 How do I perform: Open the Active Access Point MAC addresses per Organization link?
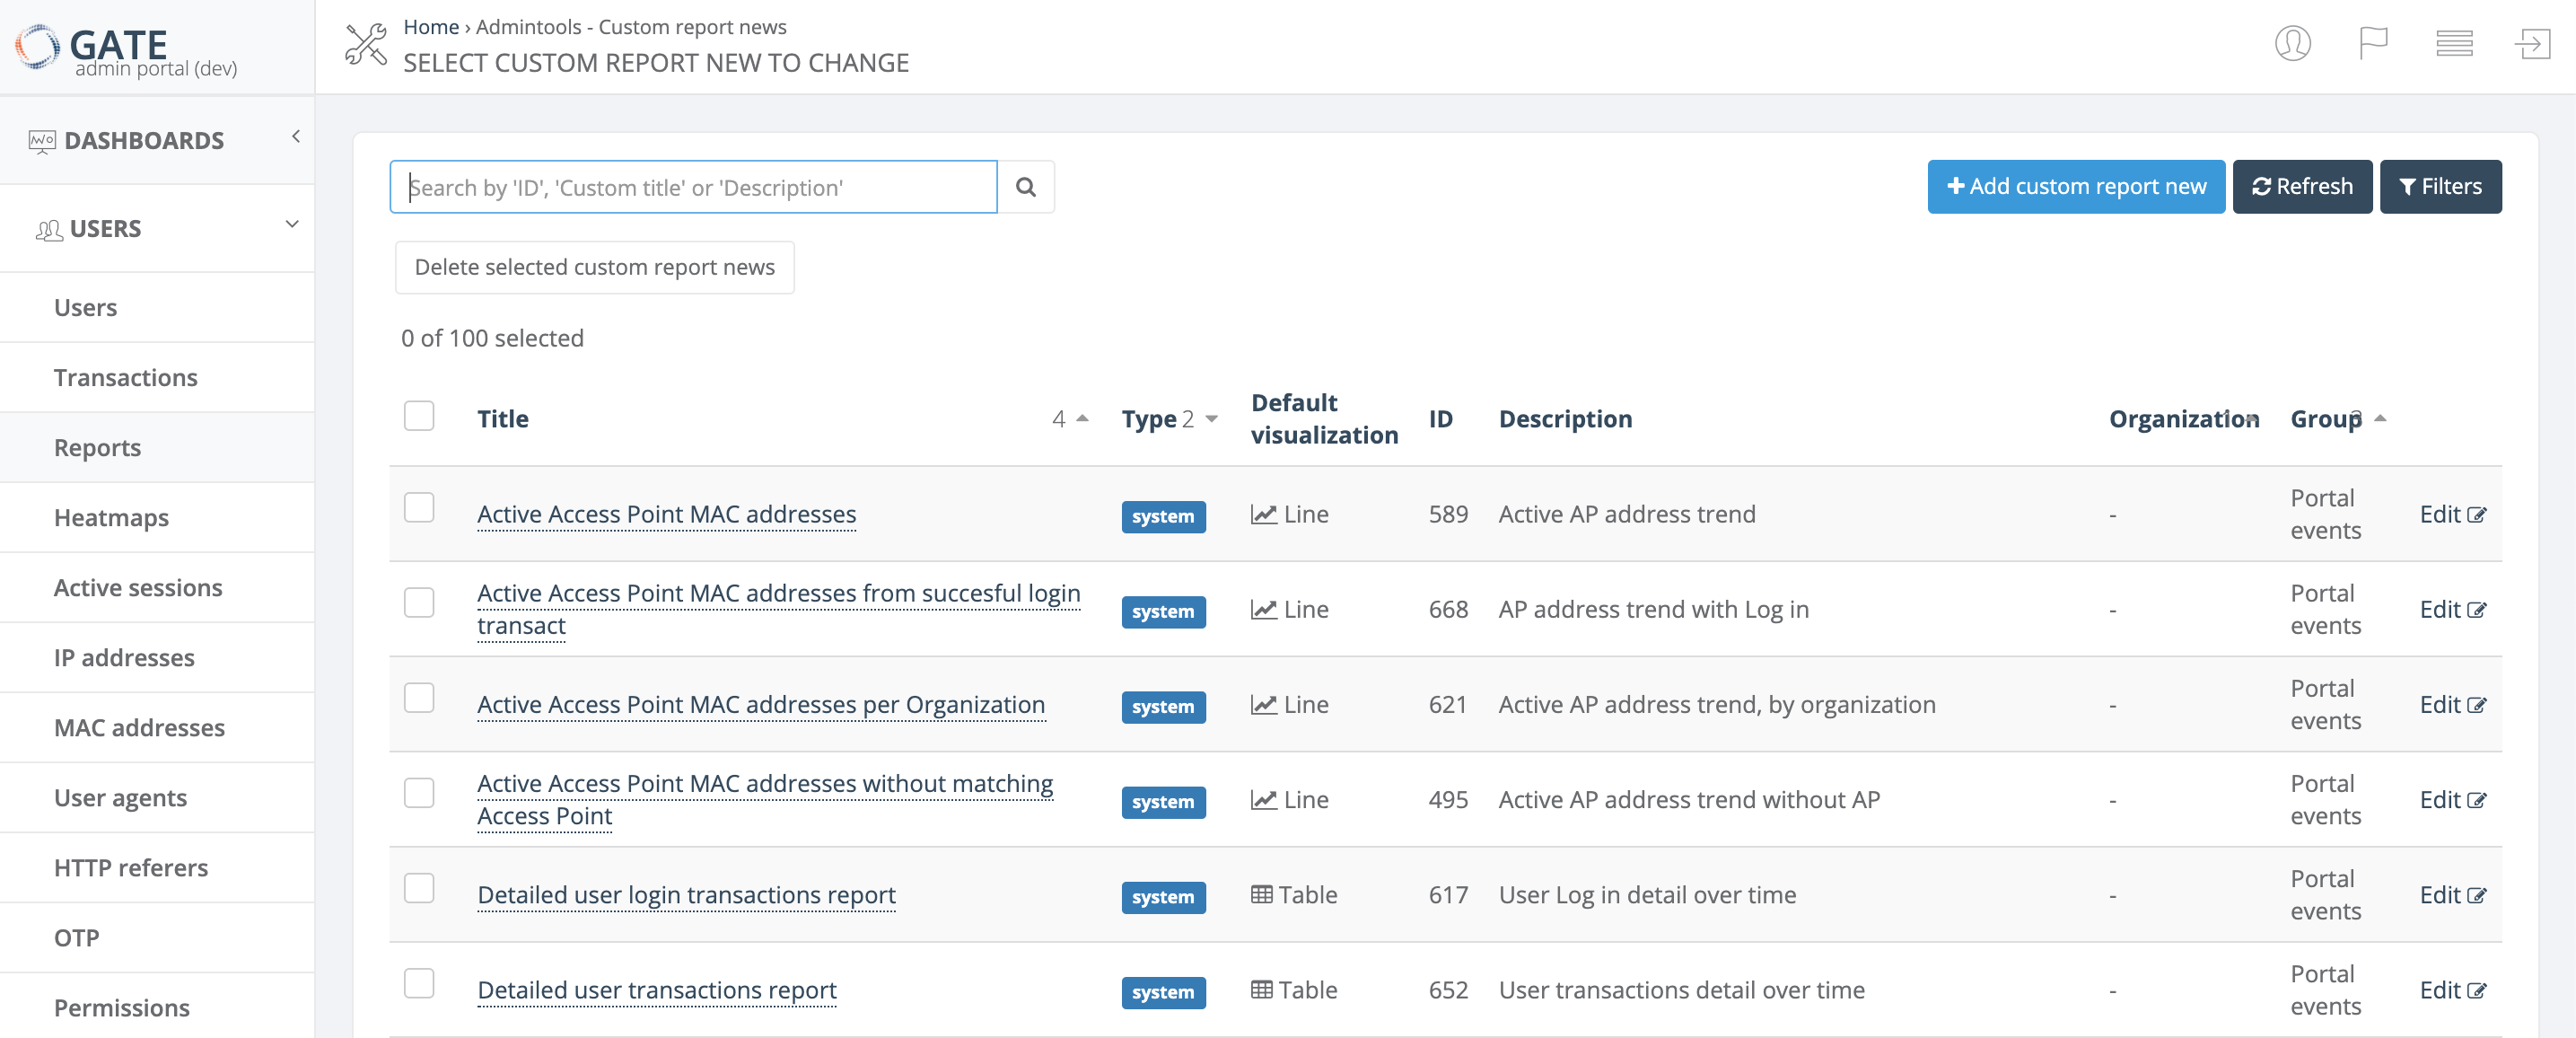tap(761, 705)
